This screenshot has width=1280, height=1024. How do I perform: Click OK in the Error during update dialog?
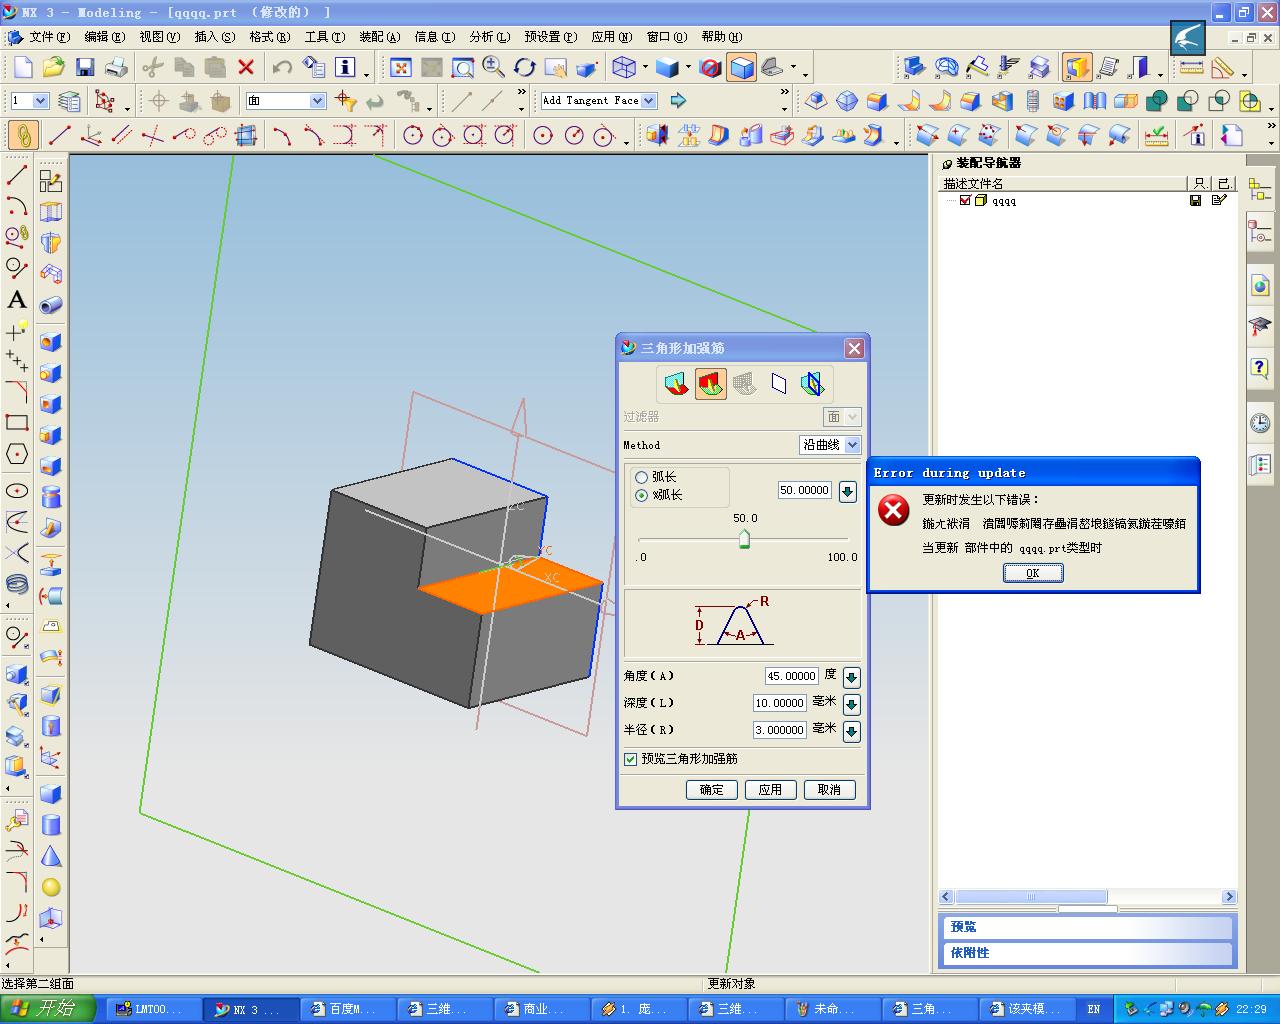(1033, 573)
